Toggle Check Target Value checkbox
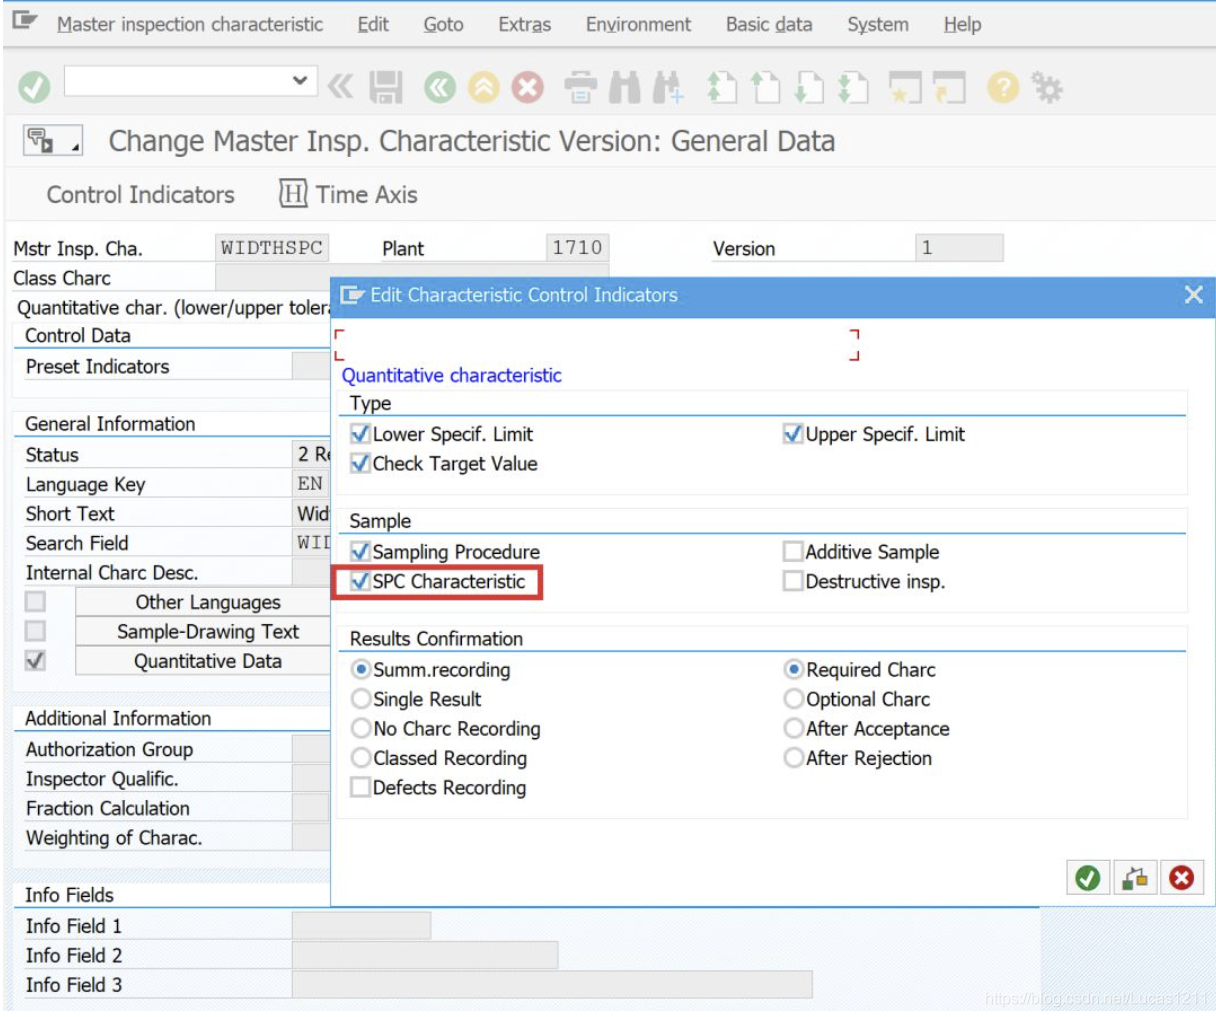 361,463
